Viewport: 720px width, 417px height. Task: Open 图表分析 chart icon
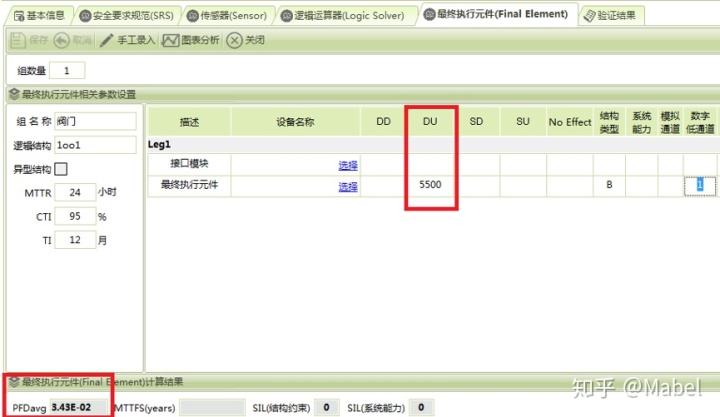coord(170,40)
